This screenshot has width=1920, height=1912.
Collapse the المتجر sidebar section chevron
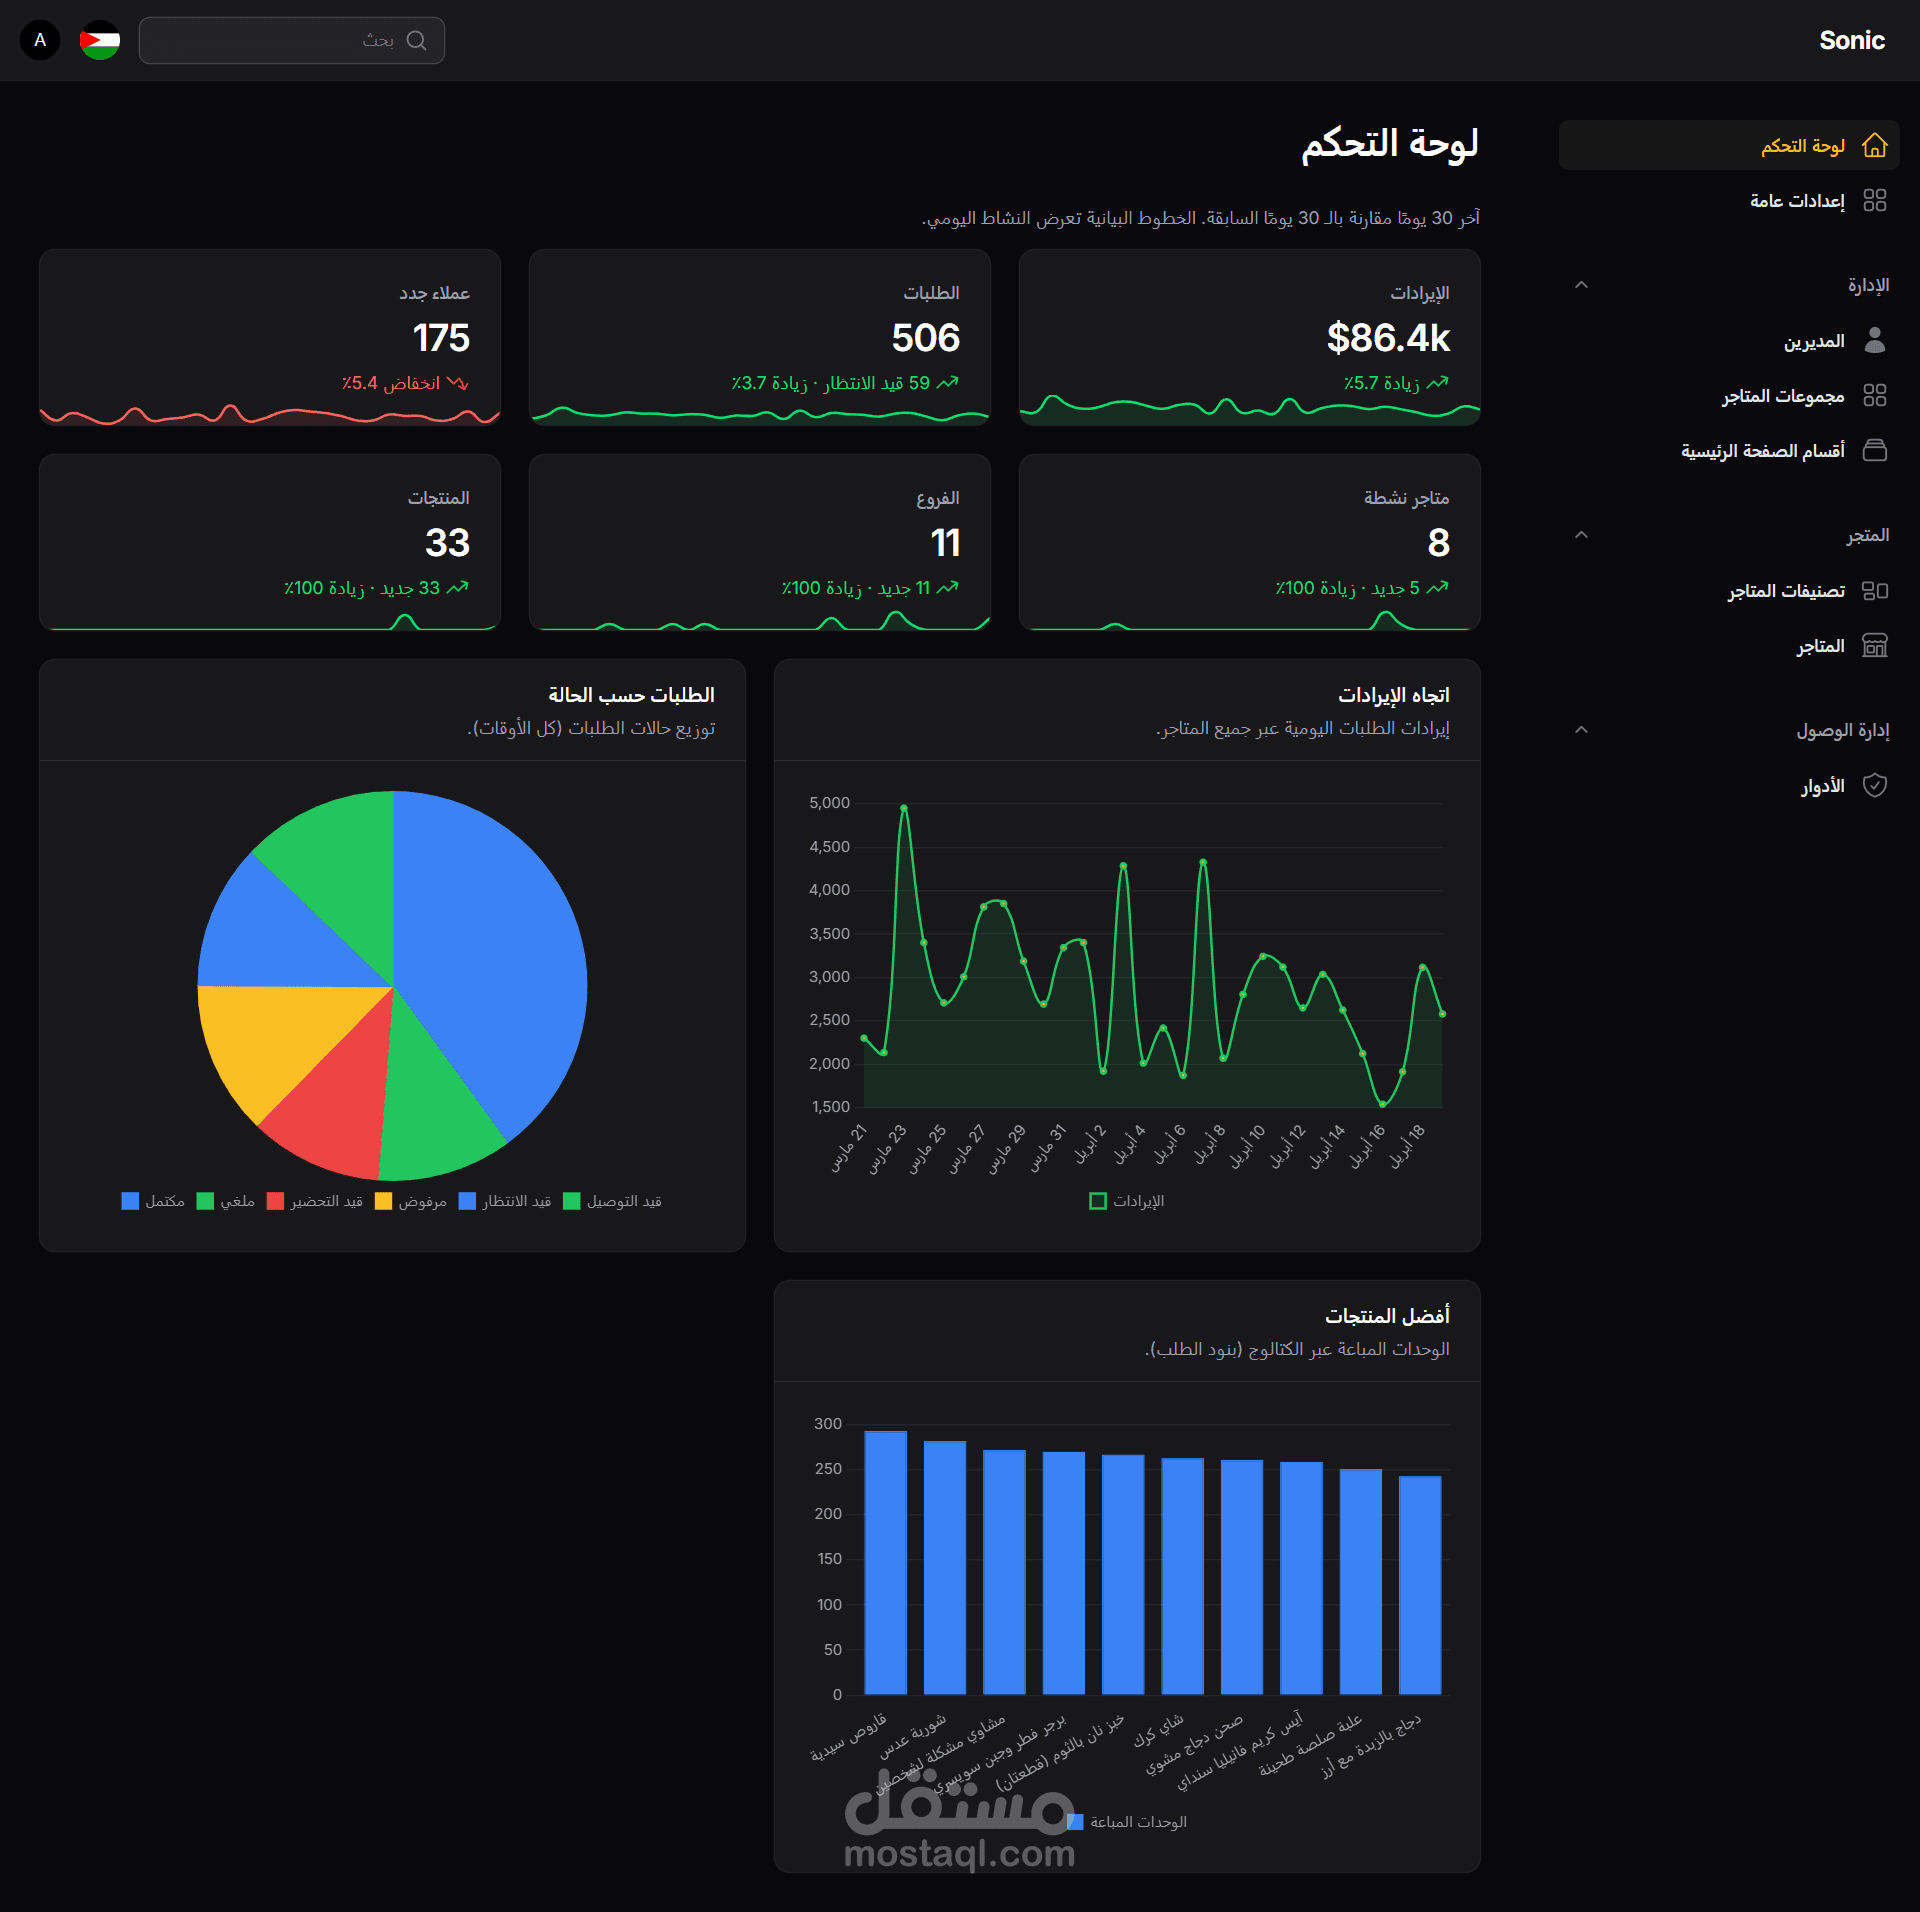tap(1581, 536)
